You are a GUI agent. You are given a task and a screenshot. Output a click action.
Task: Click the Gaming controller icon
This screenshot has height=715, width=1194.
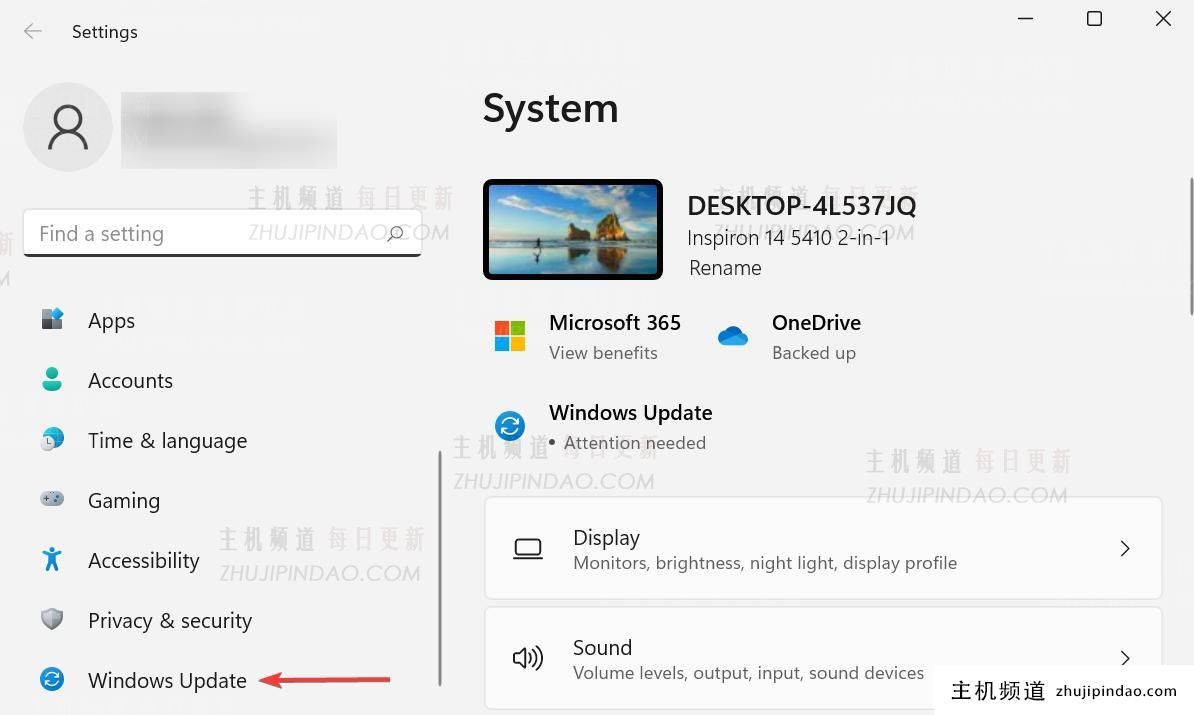coord(52,498)
